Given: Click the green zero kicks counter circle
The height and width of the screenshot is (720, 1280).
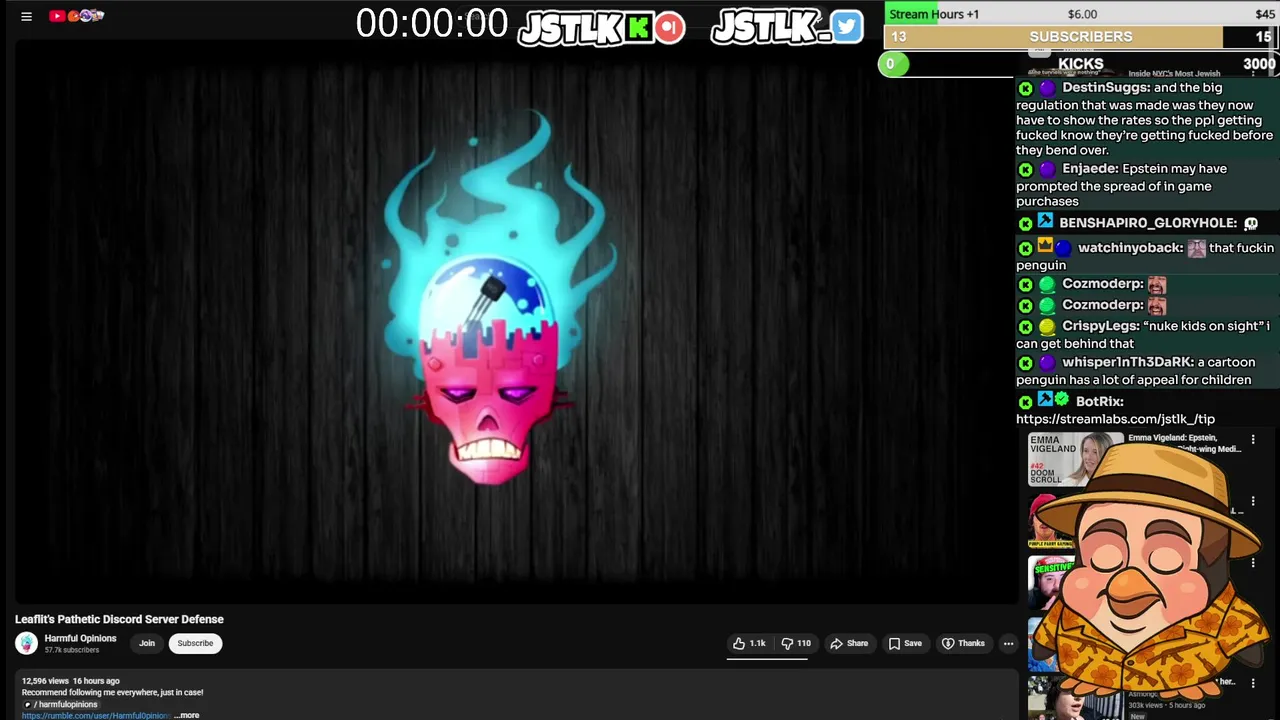Looking at the screenshot, I should click(x=893, y=64).
